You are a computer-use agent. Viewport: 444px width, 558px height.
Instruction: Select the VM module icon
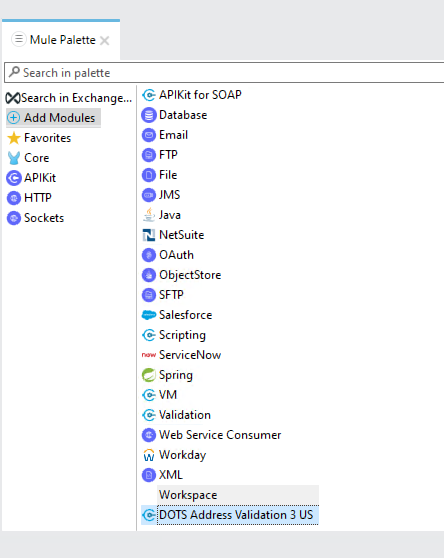(149, 395)
